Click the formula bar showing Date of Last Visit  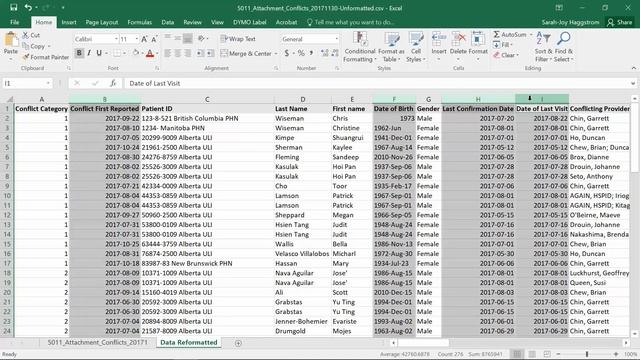pyautogui.click(x=376, y=83)
